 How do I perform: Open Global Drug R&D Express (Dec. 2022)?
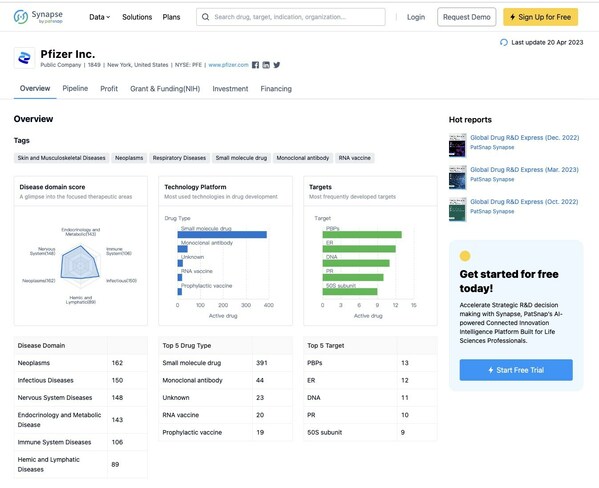click(525, 138)
